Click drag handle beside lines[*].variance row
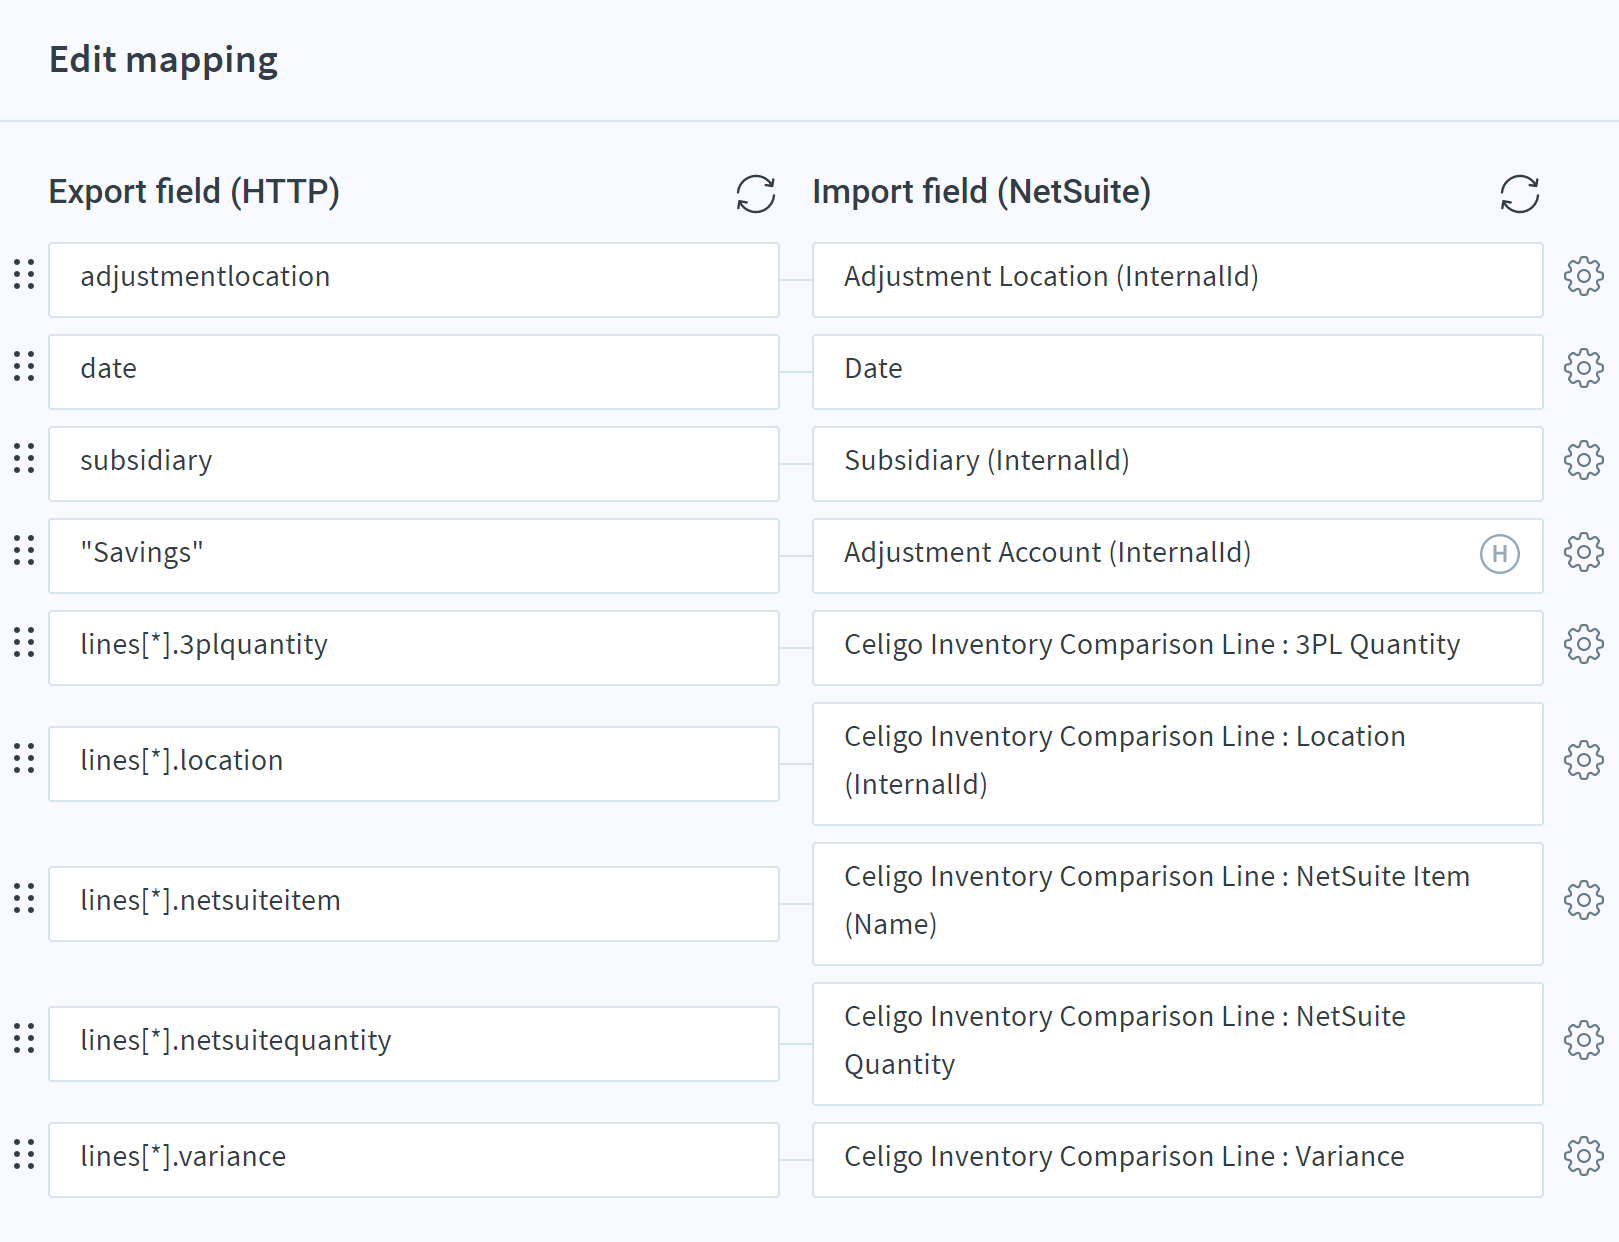 (24, 1155)
